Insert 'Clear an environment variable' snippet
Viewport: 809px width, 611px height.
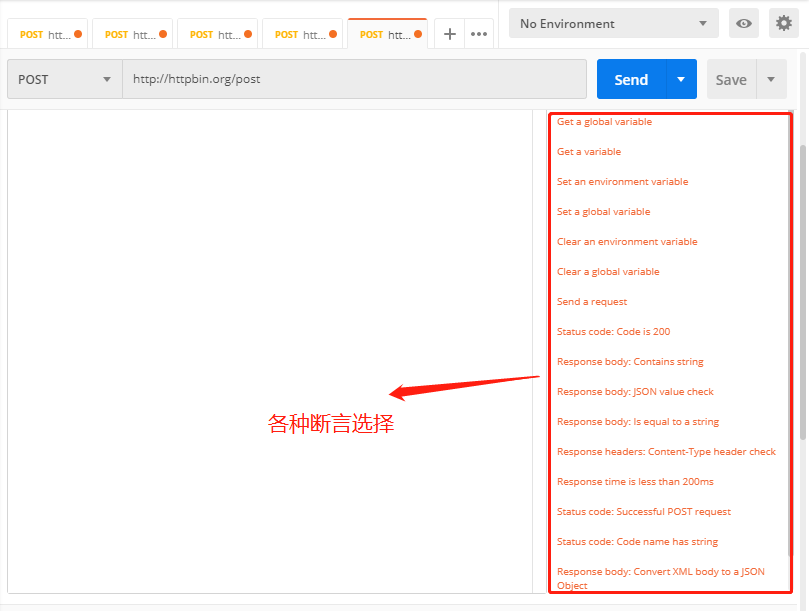tap(627, 242)
